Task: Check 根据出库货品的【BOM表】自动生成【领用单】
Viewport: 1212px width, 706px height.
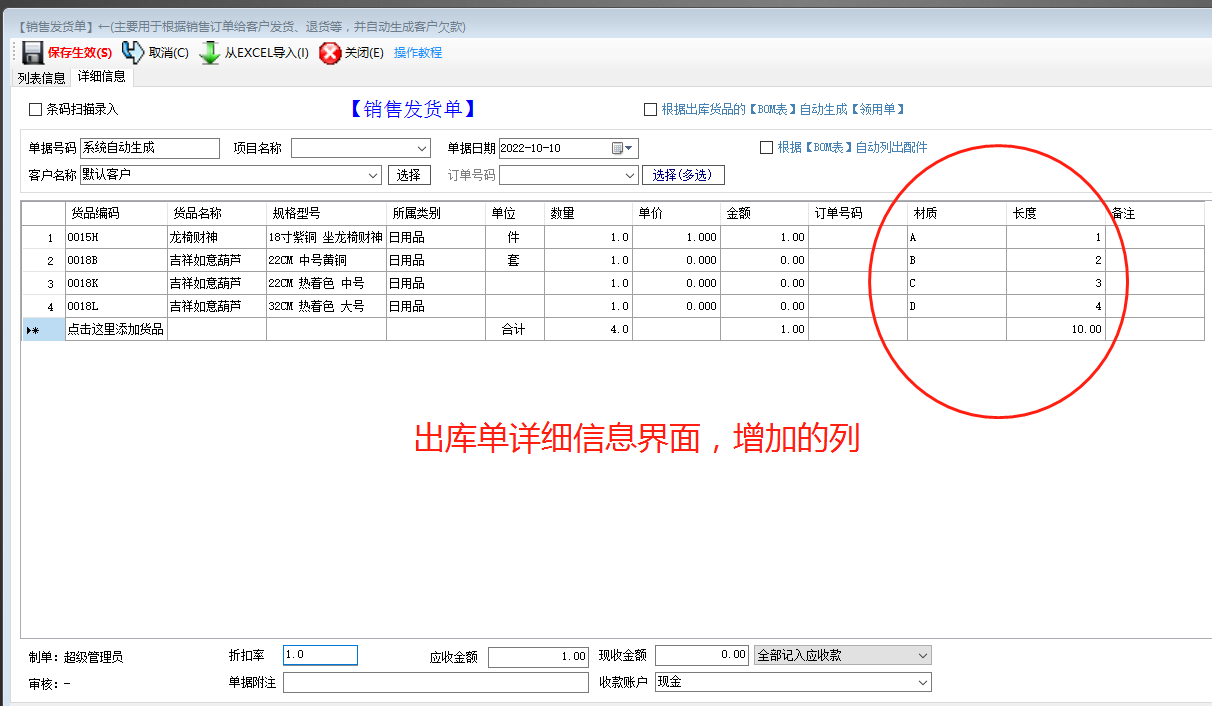Action: (649, 109)
